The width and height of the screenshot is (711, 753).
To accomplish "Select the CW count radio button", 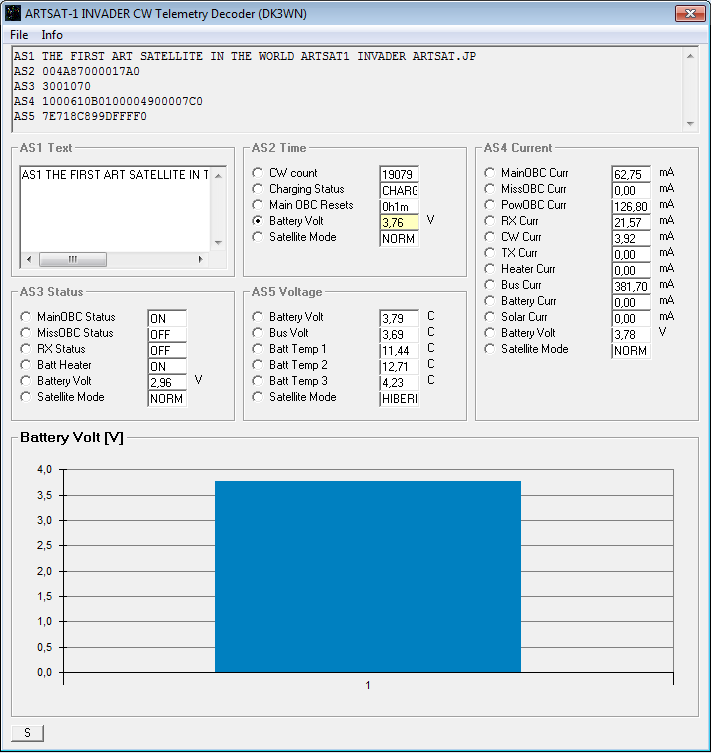I will (258, 173).
